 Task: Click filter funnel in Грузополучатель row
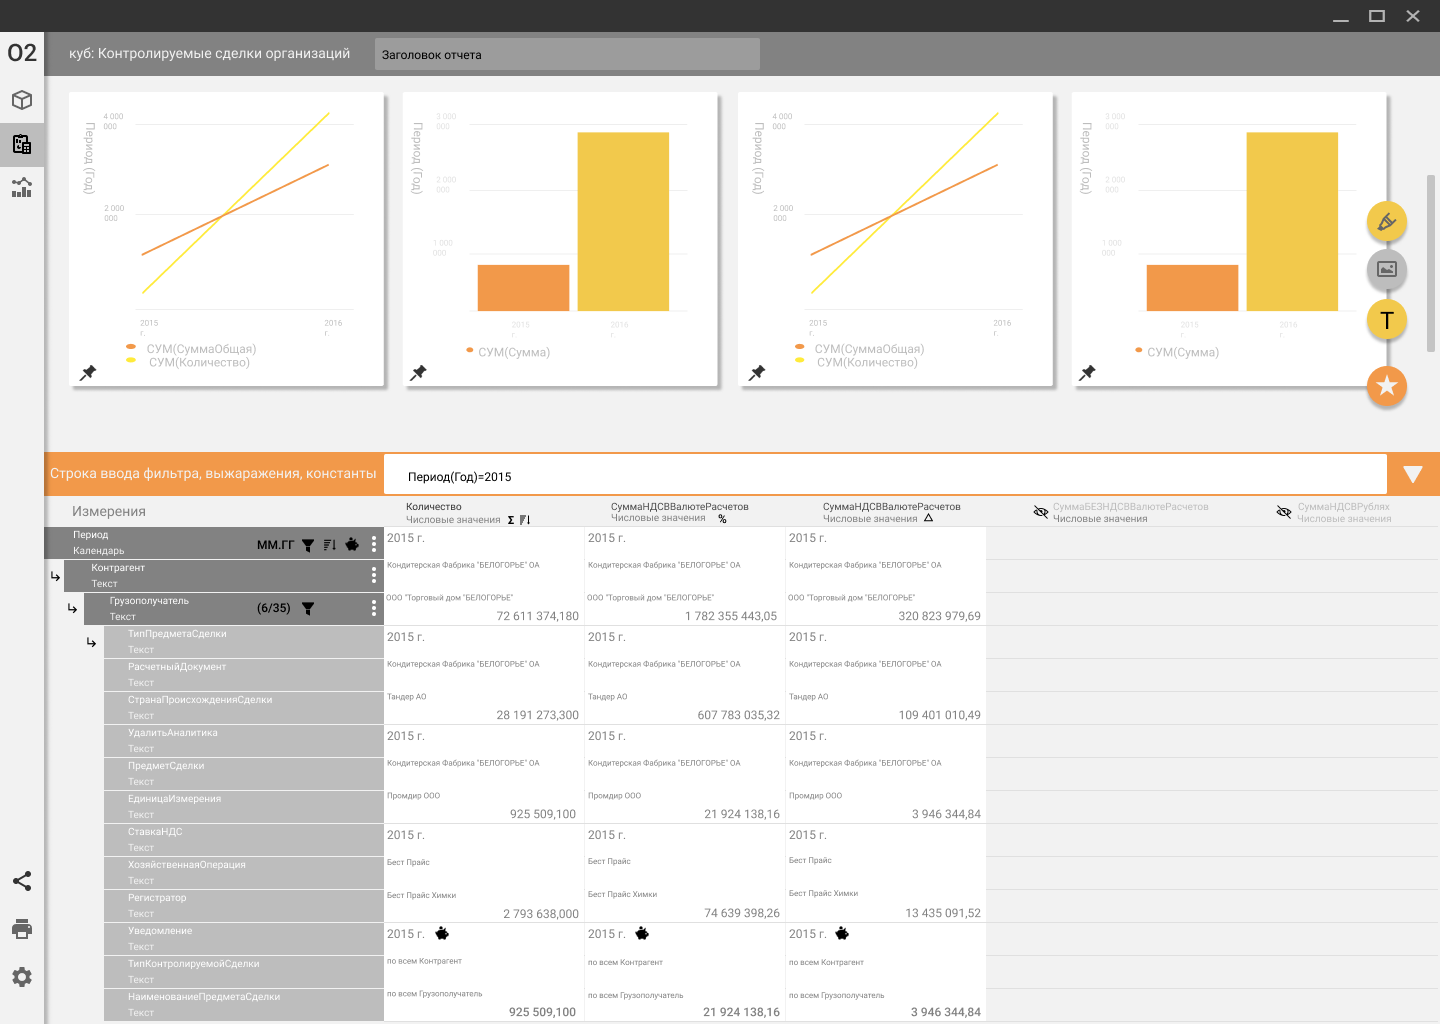click(x=308, y=608)
